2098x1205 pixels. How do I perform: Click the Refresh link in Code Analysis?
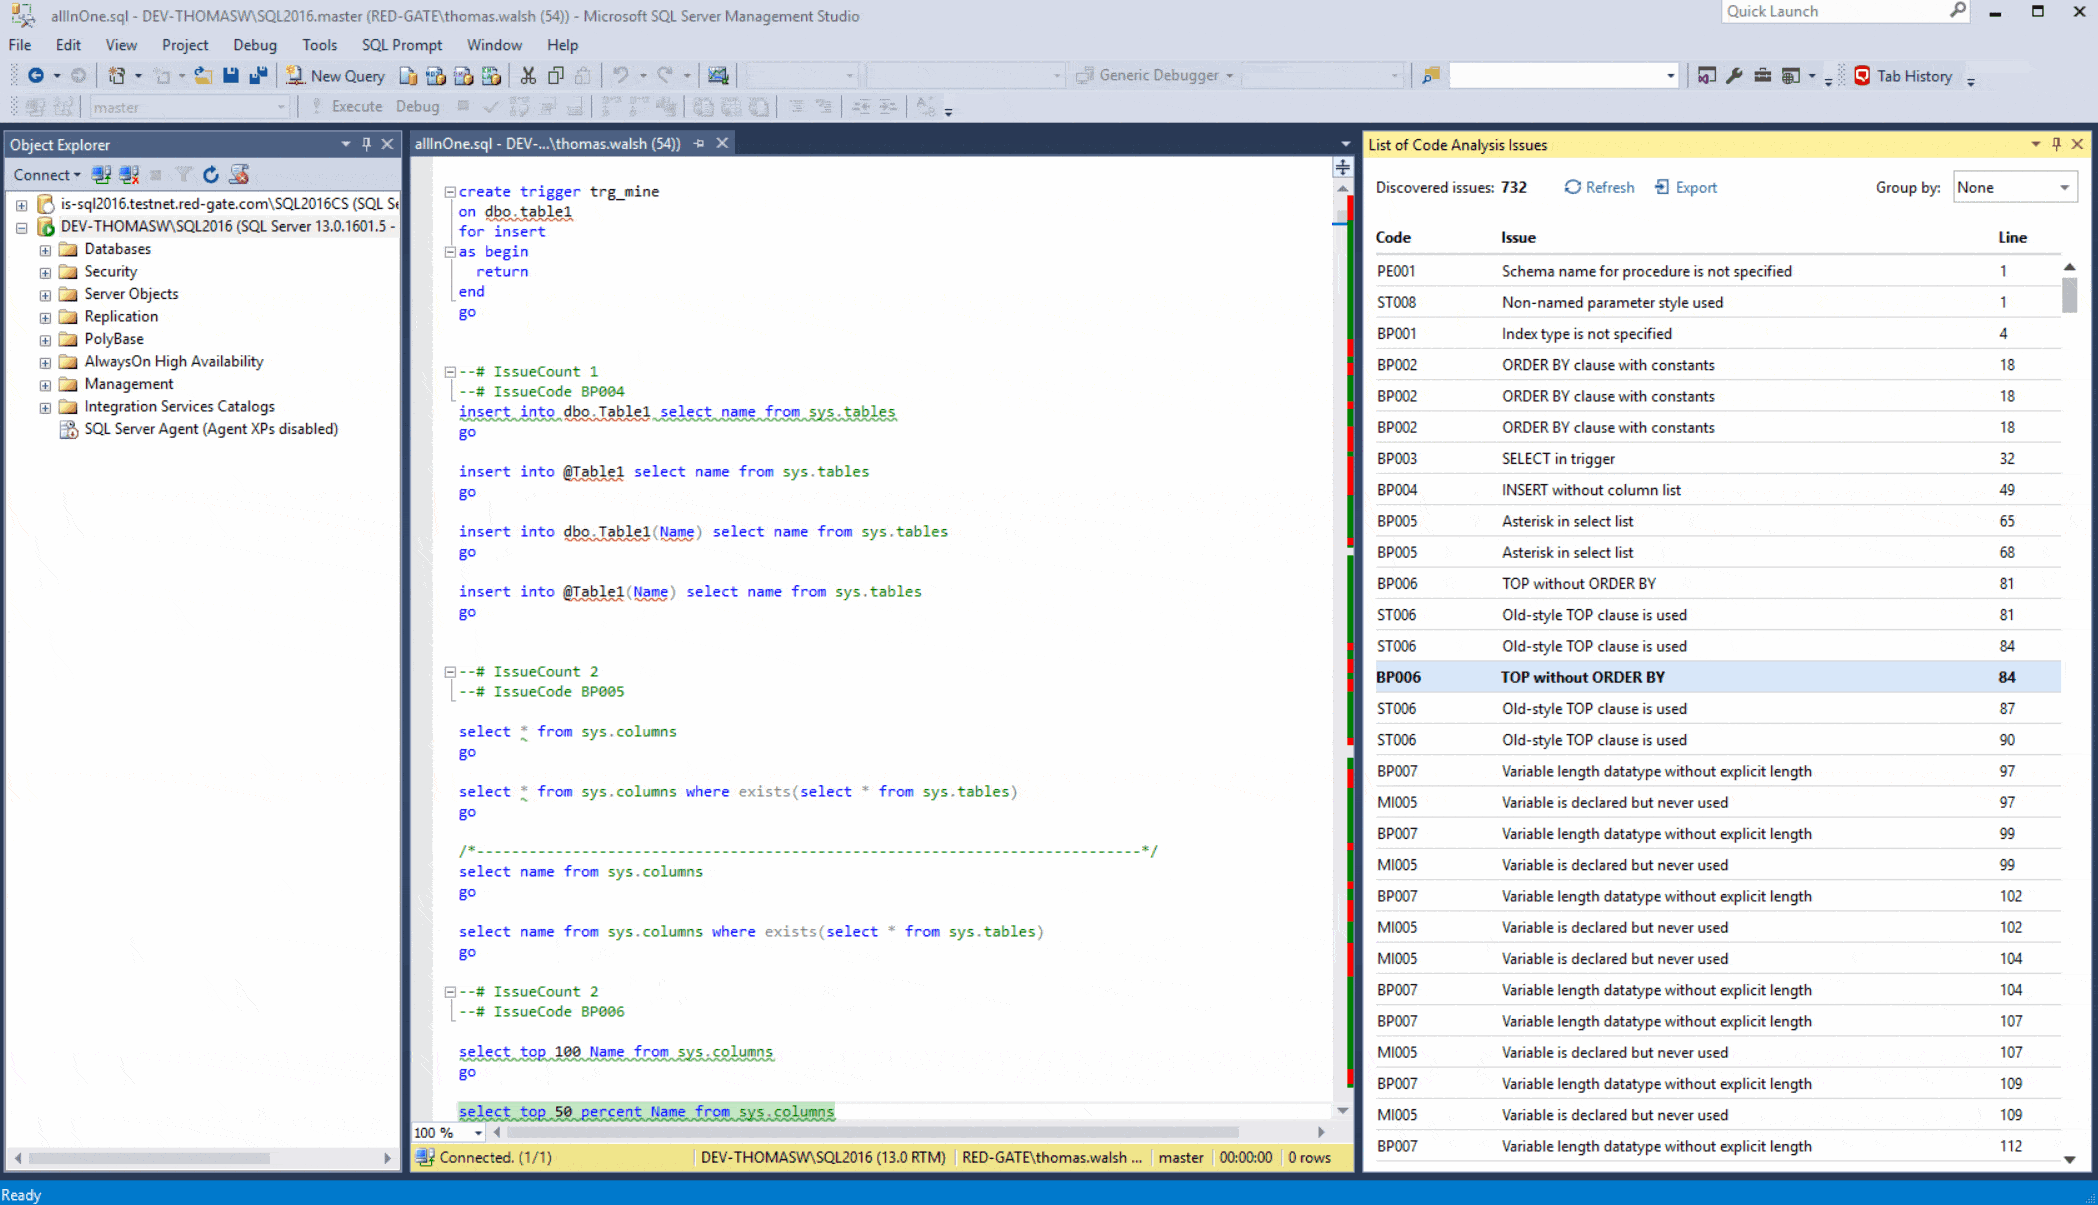1600,187
